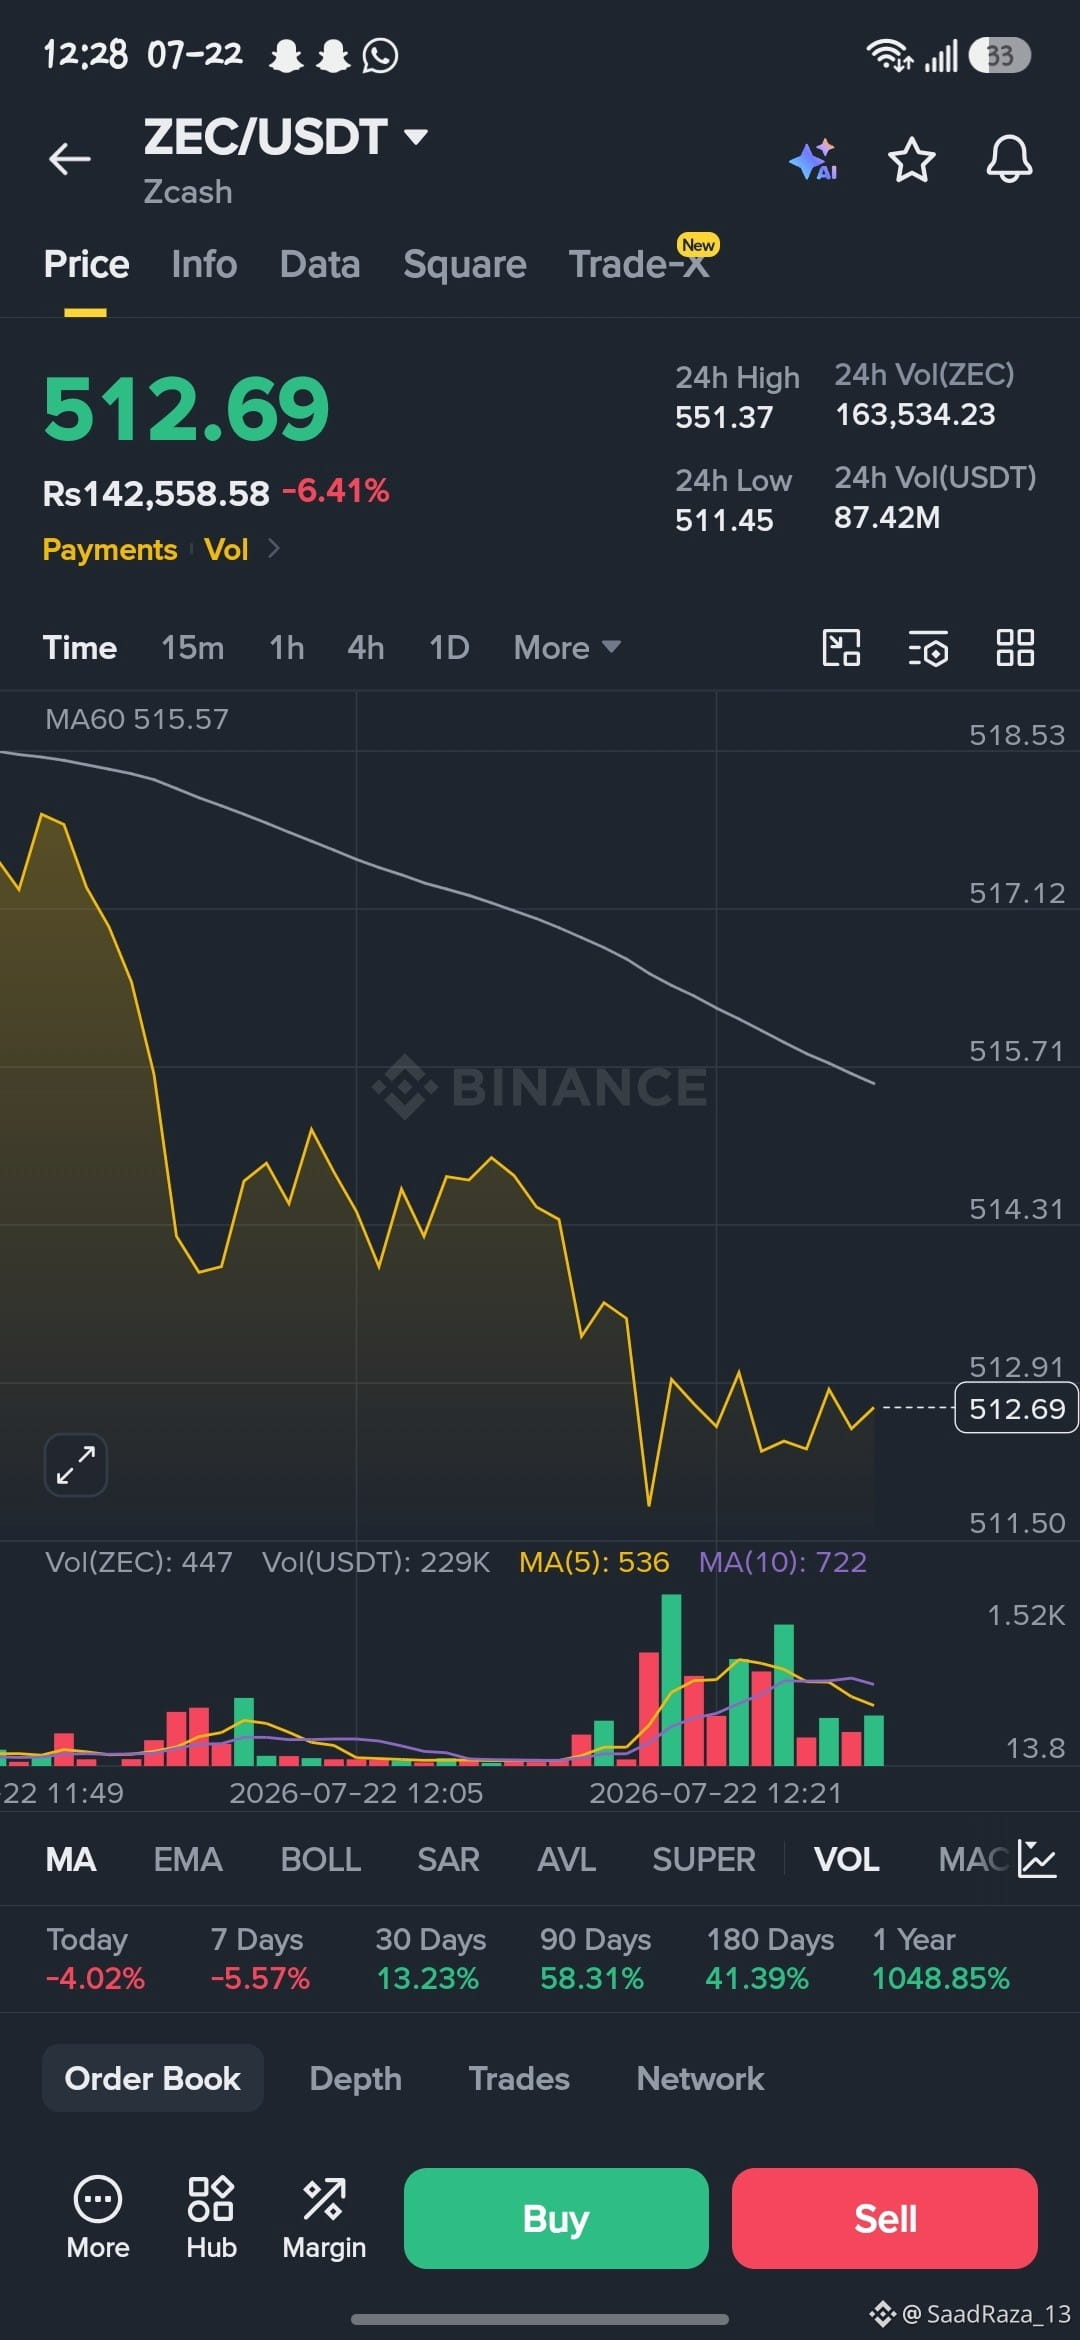1080x2340 pixels.
Task: Tap the 24h Low value 511.45
Action: click(x=724, y=520)
